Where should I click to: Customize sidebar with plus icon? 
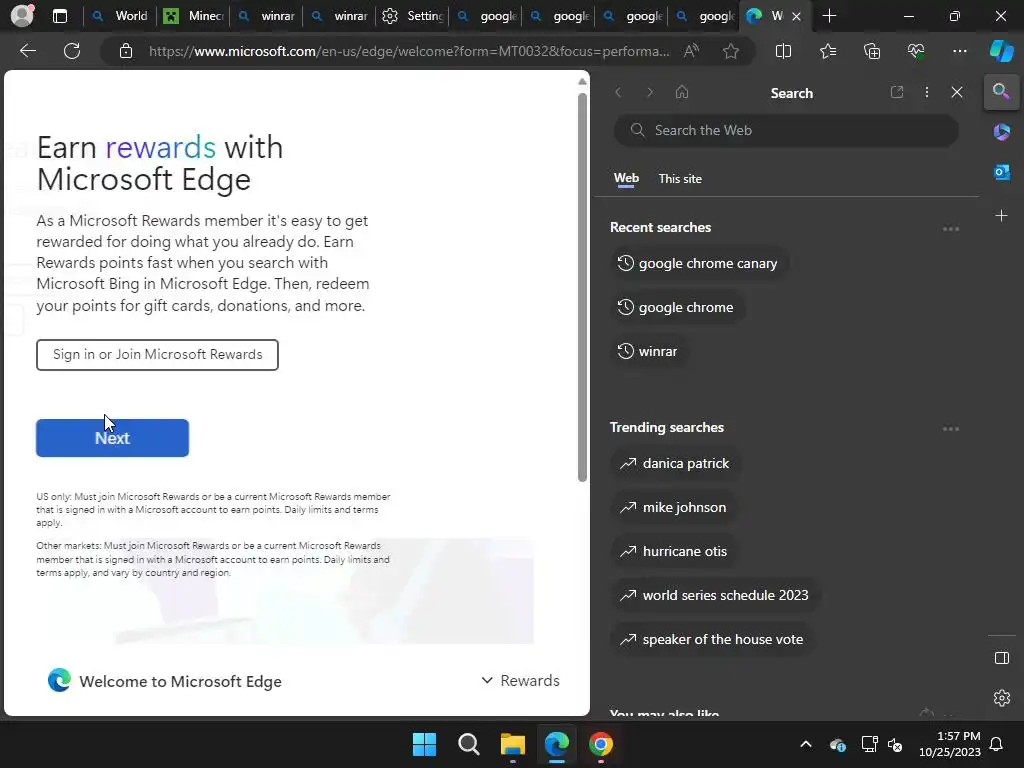pyautogui.click(x=1001, y=216)
